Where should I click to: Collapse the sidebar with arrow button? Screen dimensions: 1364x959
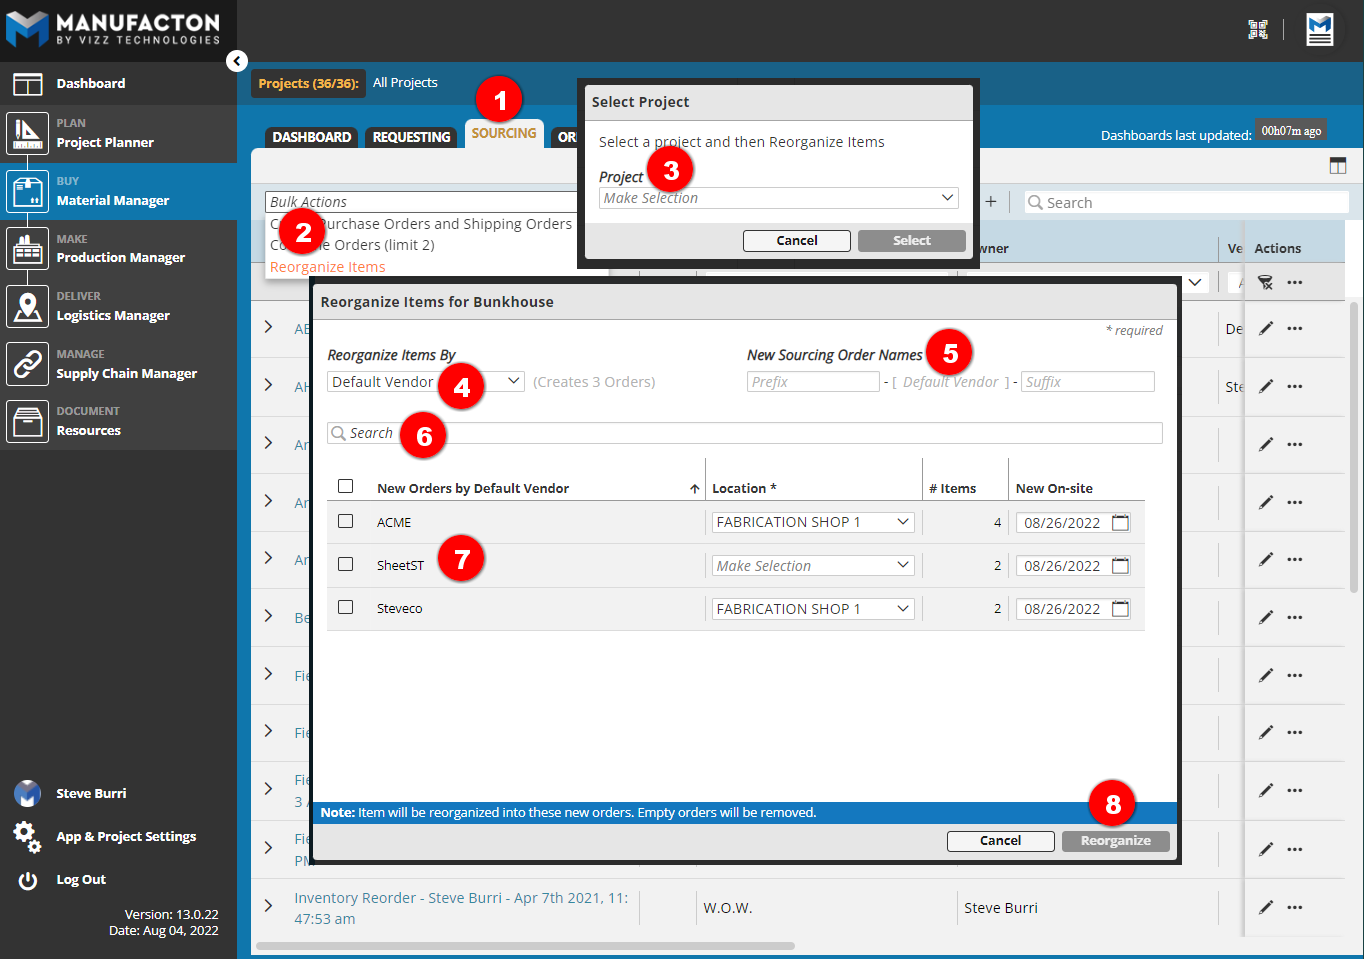pos(236,61)
